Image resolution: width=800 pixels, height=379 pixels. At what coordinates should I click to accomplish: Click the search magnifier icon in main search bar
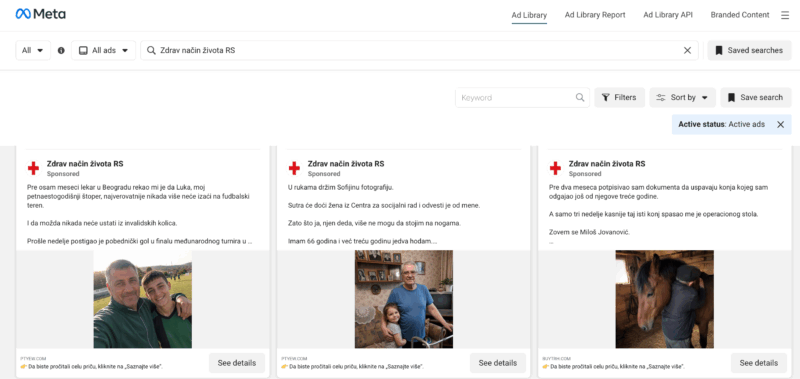(151, 50)
